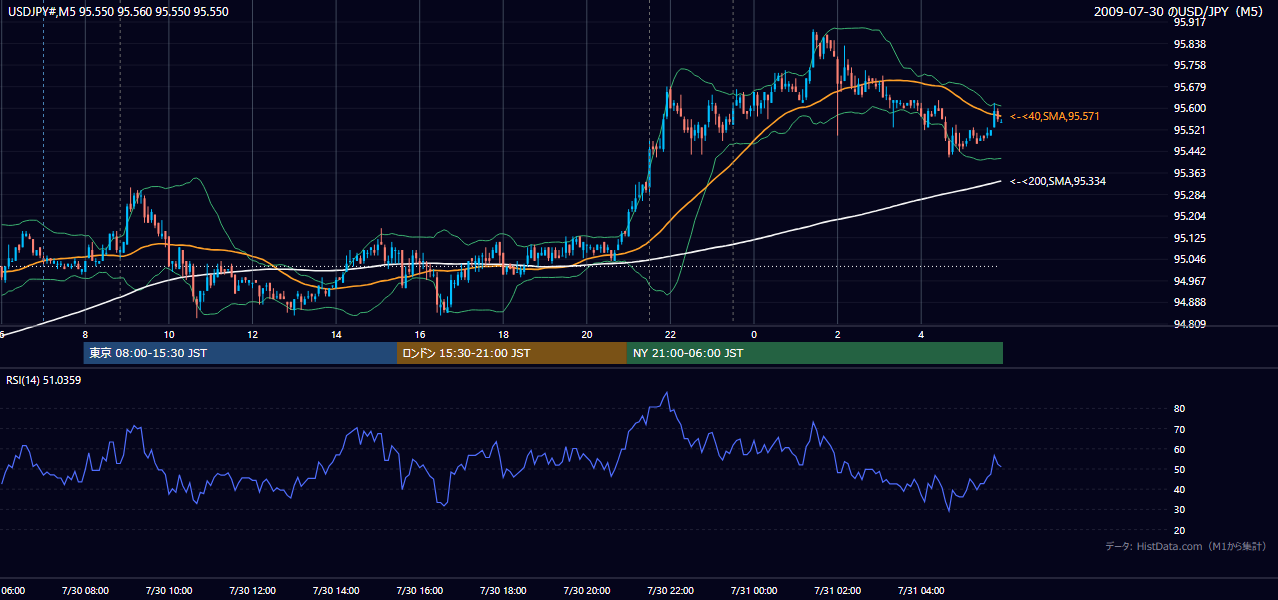Click the 7/30 20:00 time axis label
The height and width of the screenshot is (600, 1278).
coord(587,591)
